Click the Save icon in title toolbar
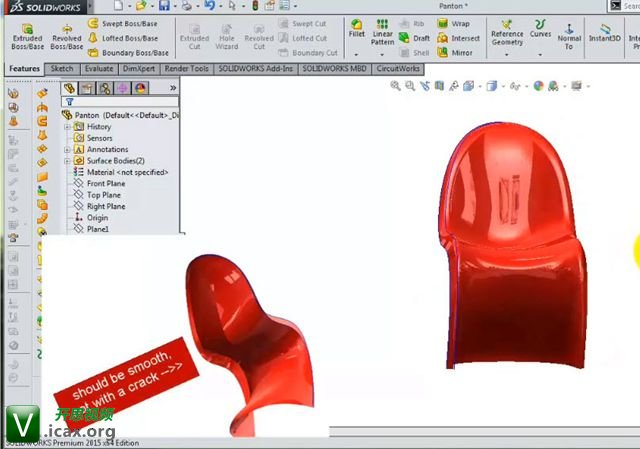Viewport: 640px width, 449px height. (x=164, y=6)
